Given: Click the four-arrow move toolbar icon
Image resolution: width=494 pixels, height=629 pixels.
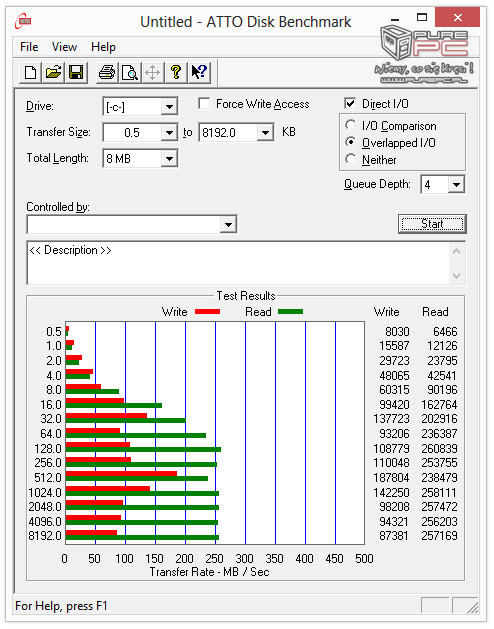Looking at the screenshot, I should (152, 73).
